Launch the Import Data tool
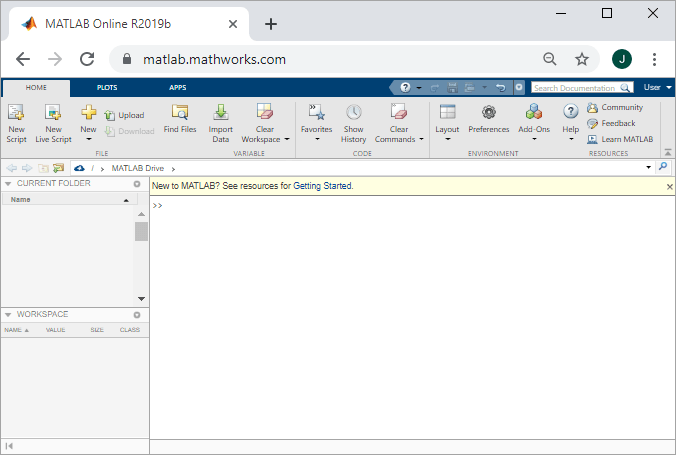This screenshot has height=455, width=676. click(x=220, y=123)
